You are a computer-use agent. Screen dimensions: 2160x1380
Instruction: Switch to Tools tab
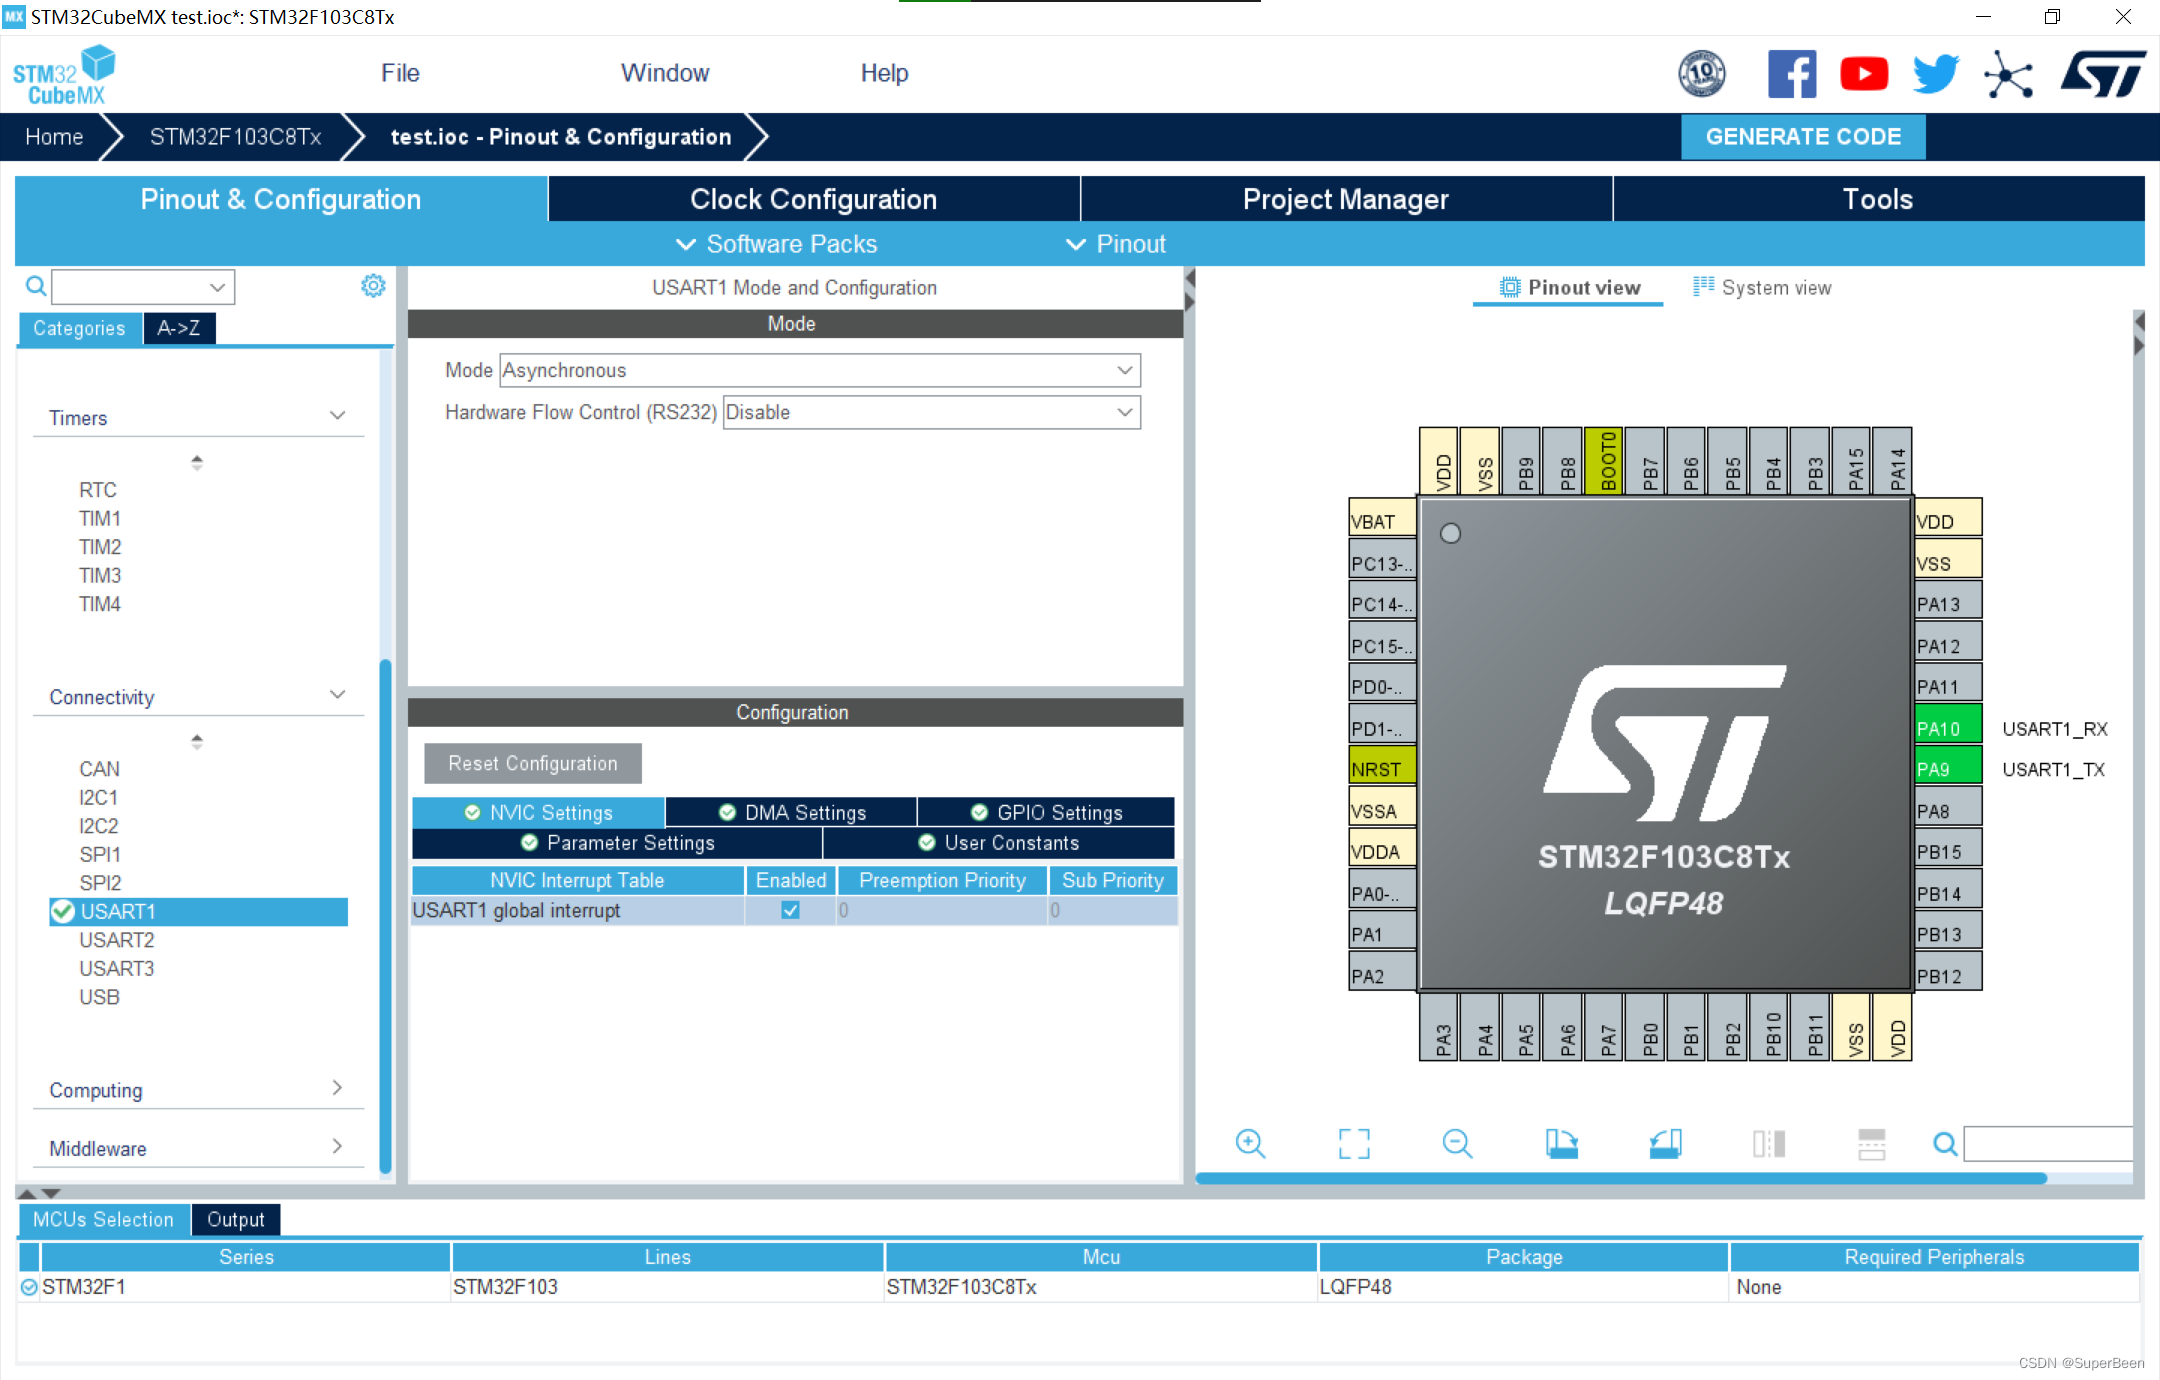tap(1878, 199)
